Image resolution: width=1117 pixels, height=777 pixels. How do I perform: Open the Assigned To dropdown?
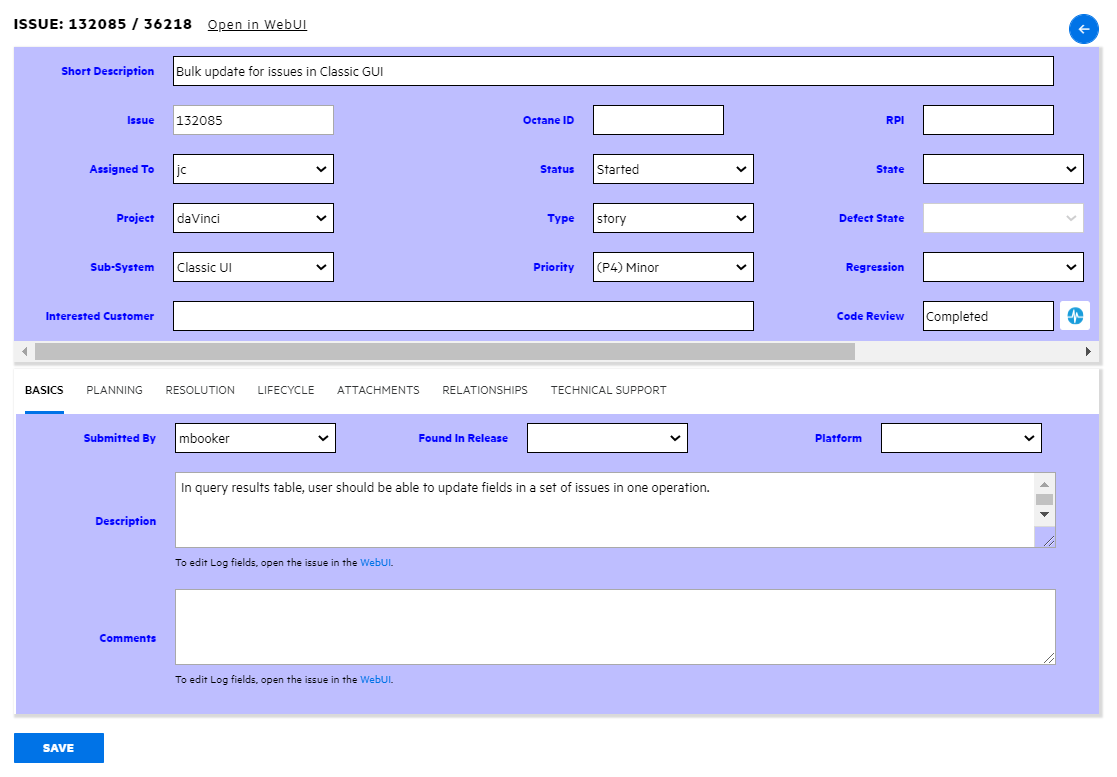pos(253,169)
